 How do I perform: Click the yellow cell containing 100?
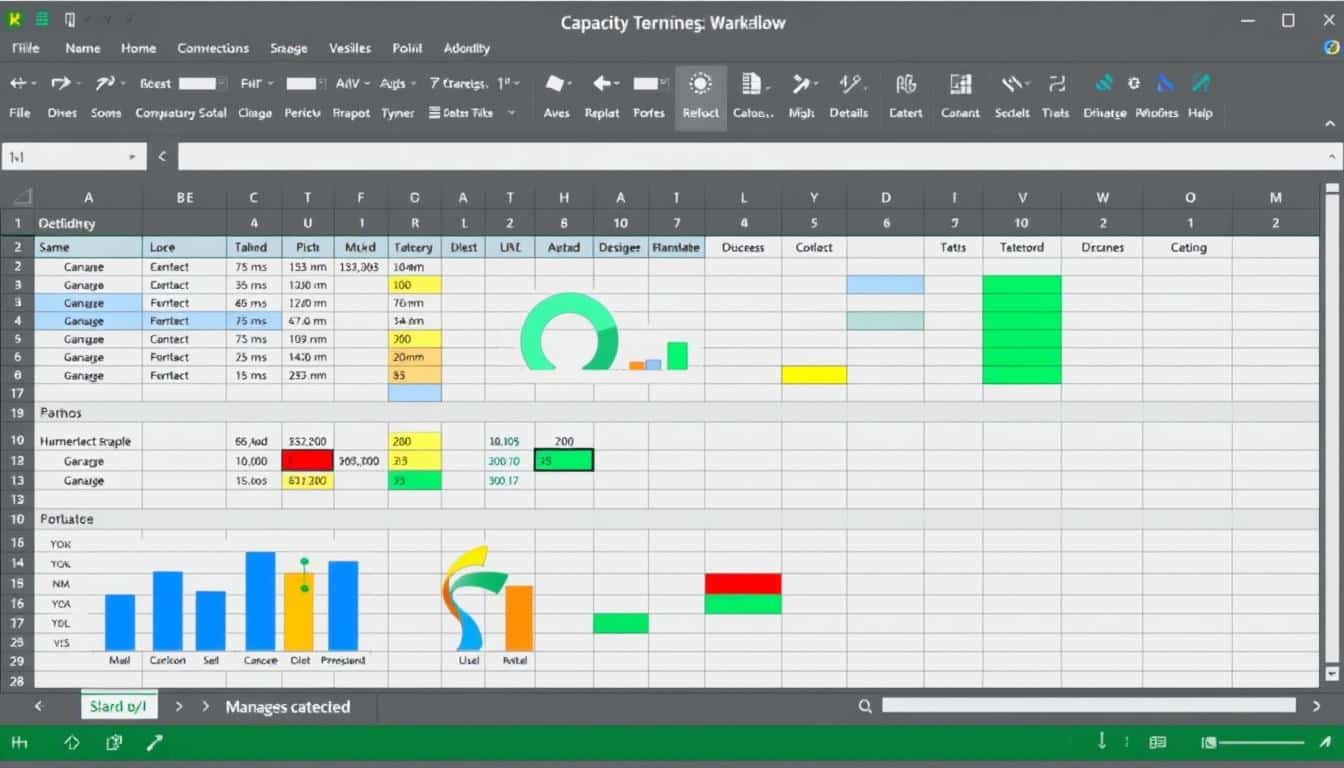(x=414, y=285)
